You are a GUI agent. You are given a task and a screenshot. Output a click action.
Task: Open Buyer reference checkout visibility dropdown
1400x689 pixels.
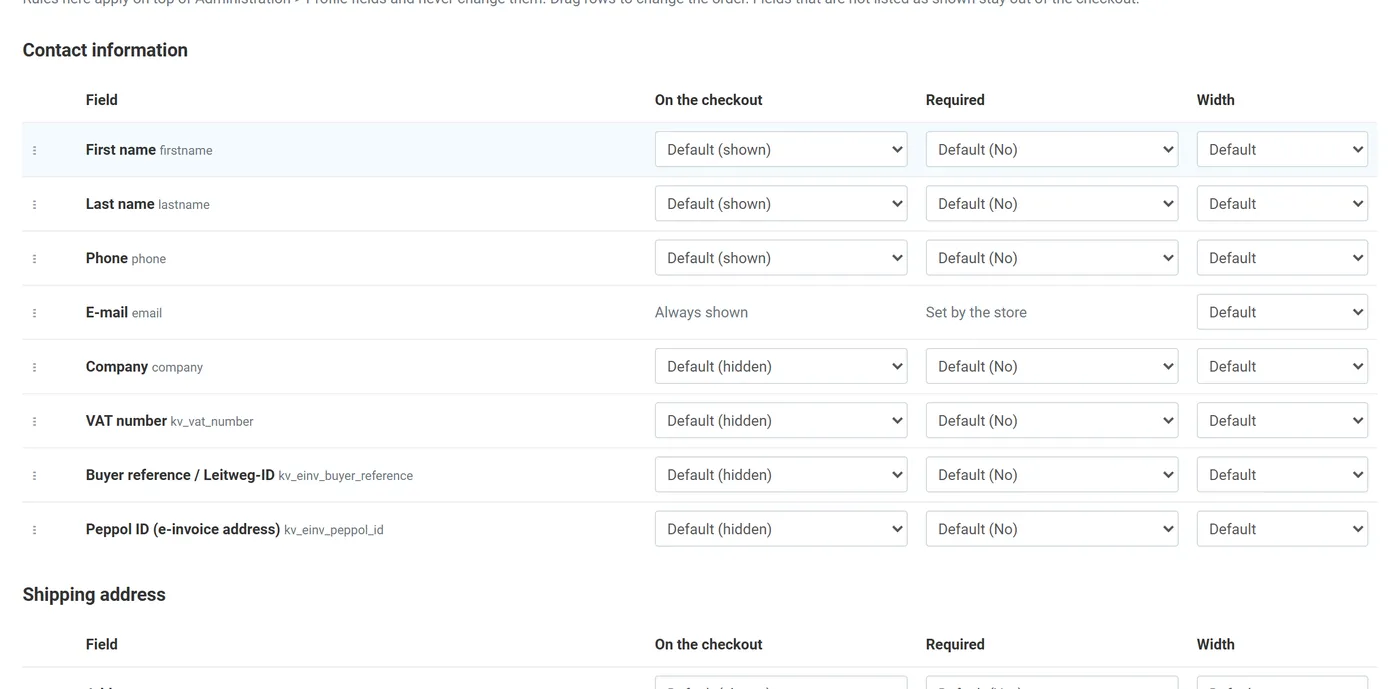(x=781, y=474)
